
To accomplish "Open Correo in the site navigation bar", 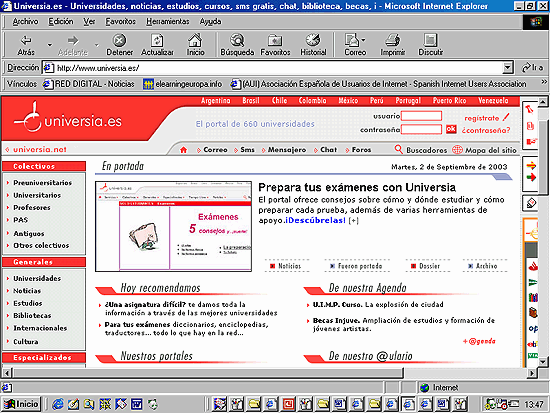I will coord(215,150).
